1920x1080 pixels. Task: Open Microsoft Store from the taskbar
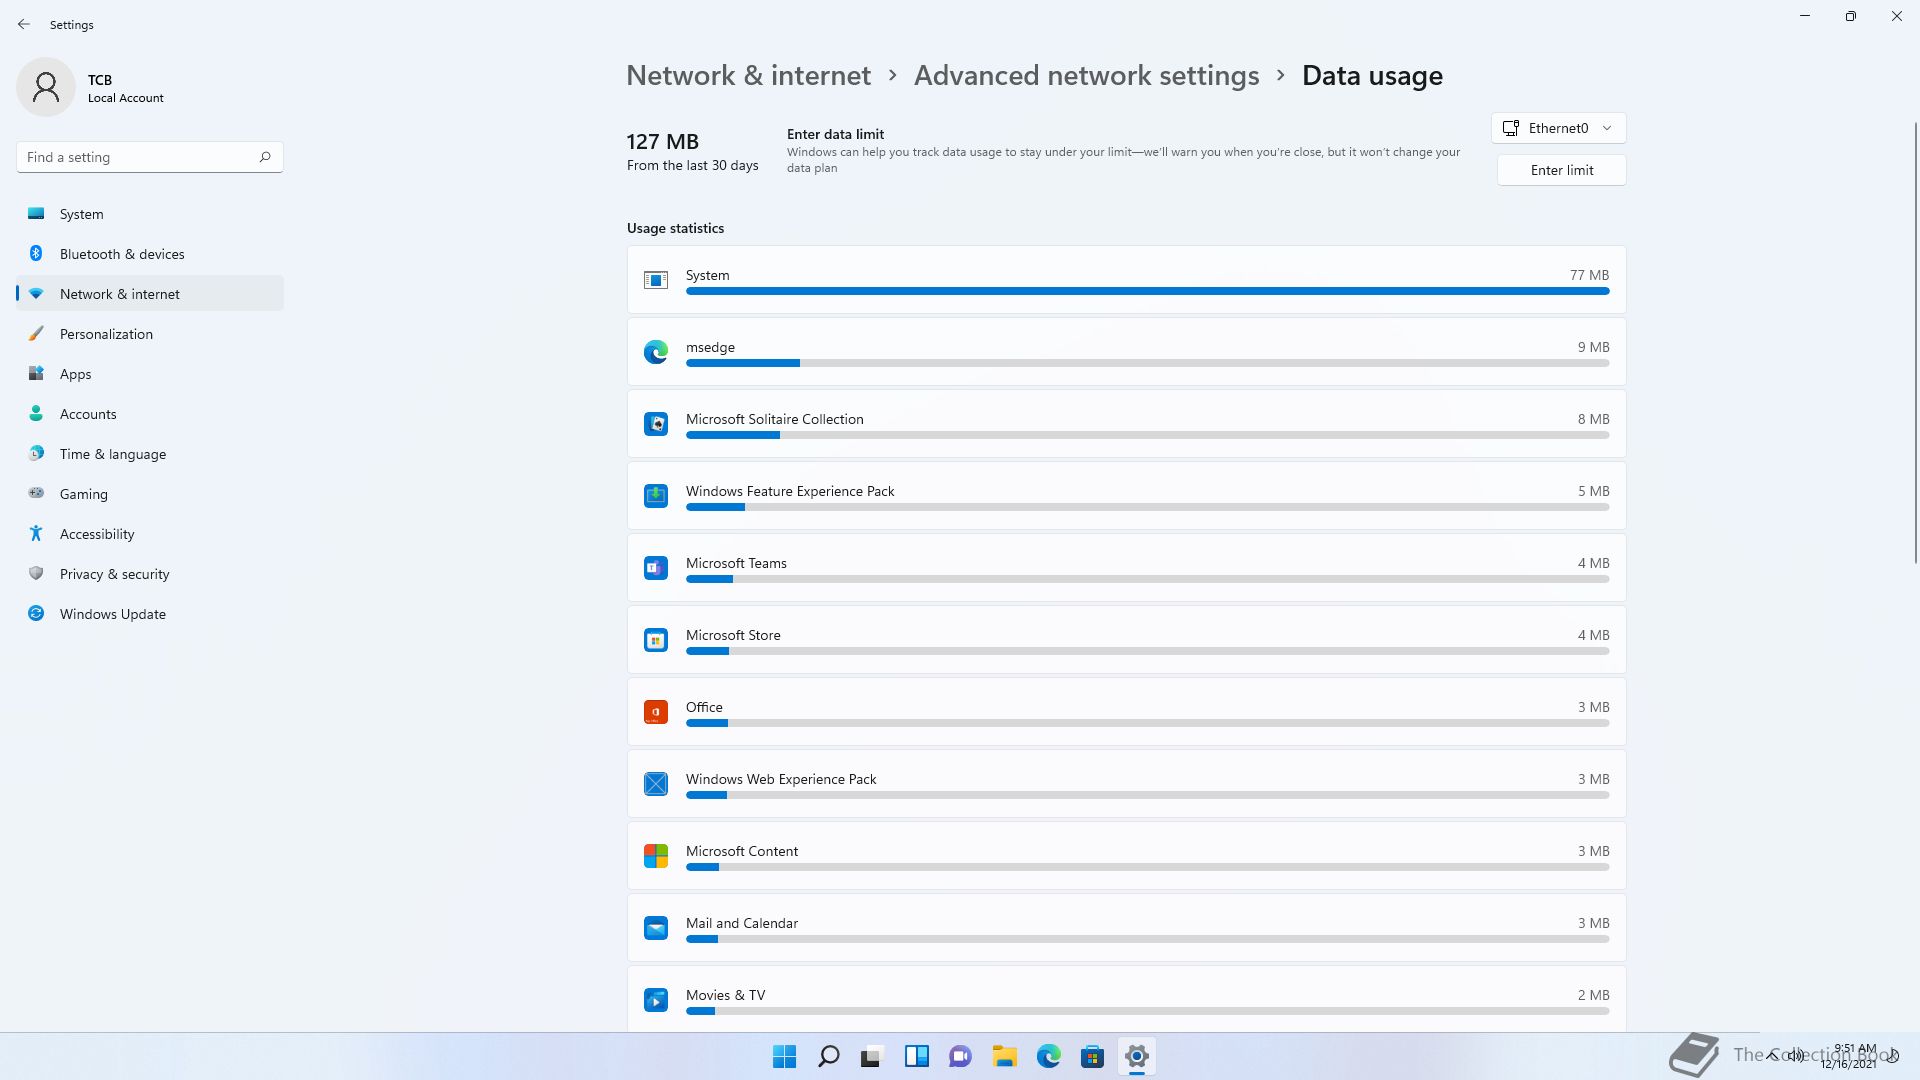tap(1093, 1056)
